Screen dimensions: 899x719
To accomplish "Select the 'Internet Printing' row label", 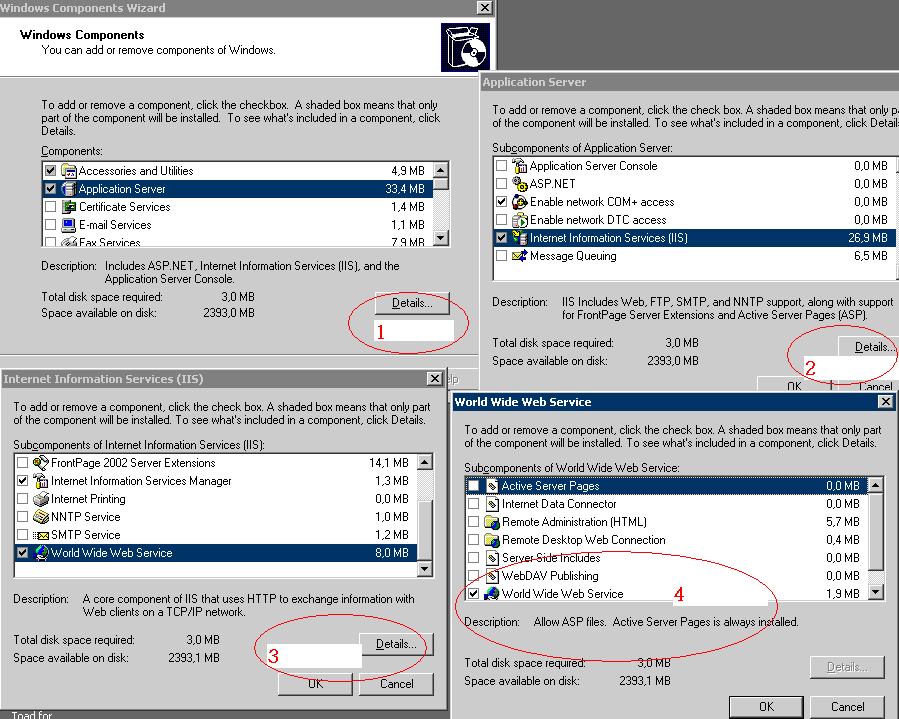I will pos(88,499).
